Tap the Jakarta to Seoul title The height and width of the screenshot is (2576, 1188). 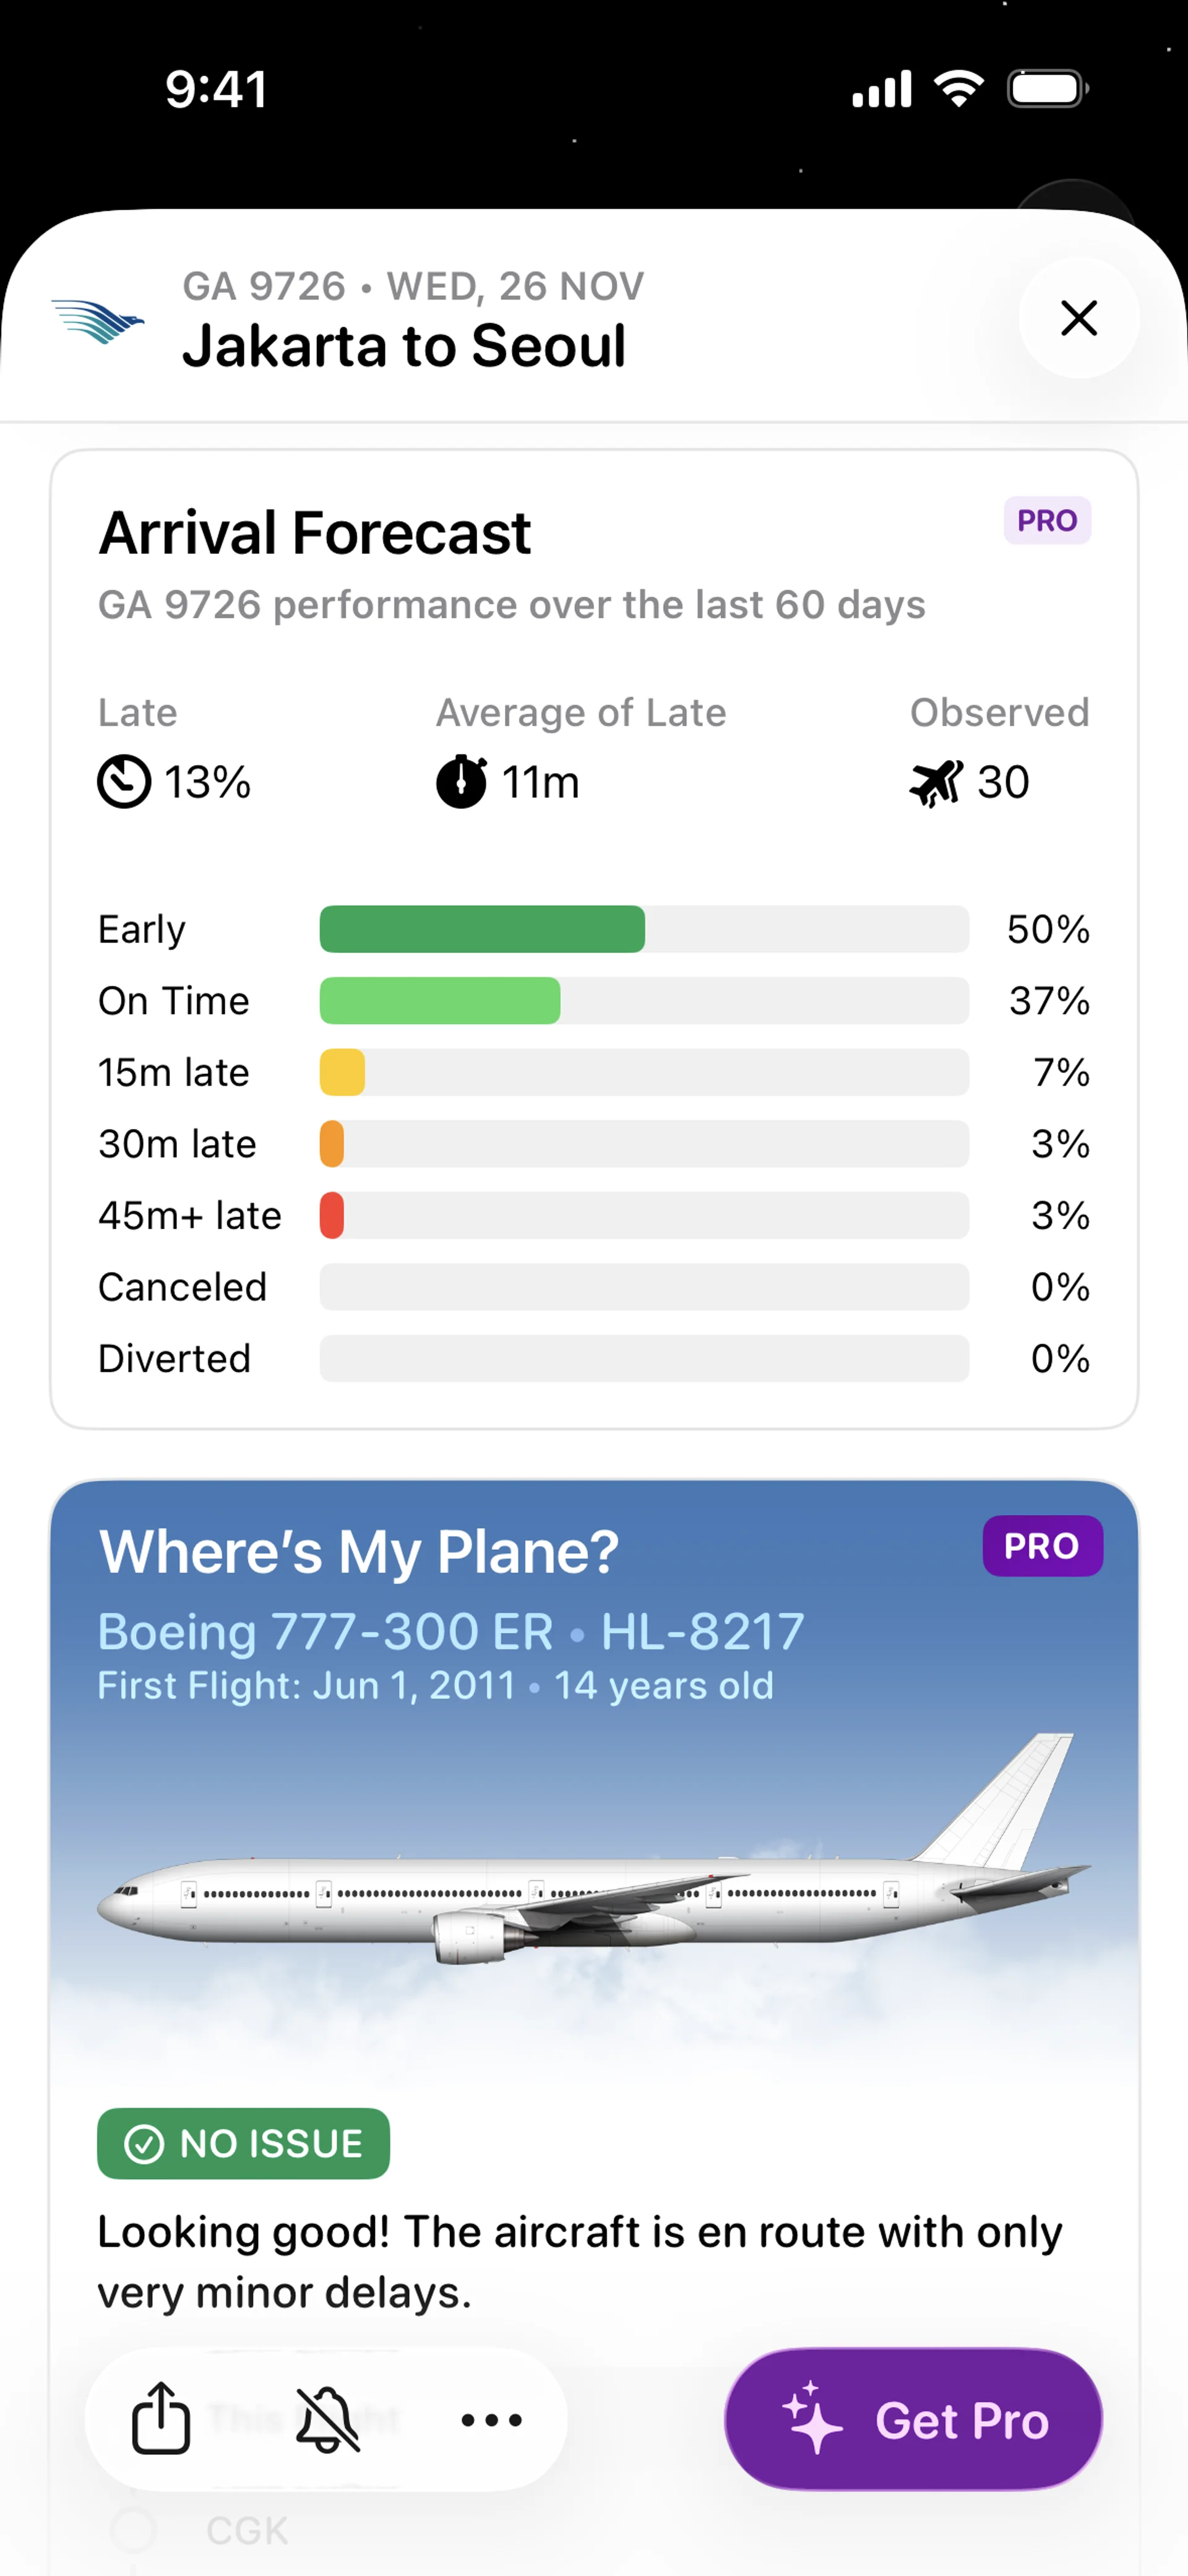[x=404, y=346]
